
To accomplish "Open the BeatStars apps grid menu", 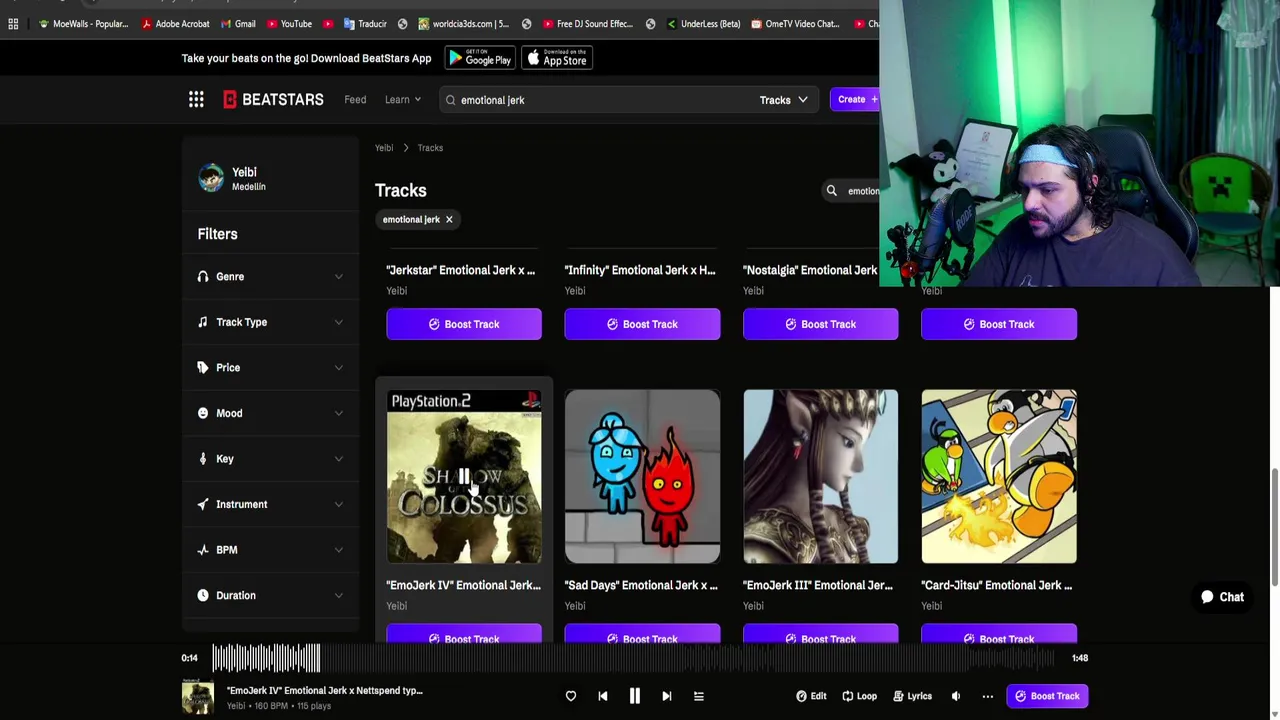I will [196, 99].
